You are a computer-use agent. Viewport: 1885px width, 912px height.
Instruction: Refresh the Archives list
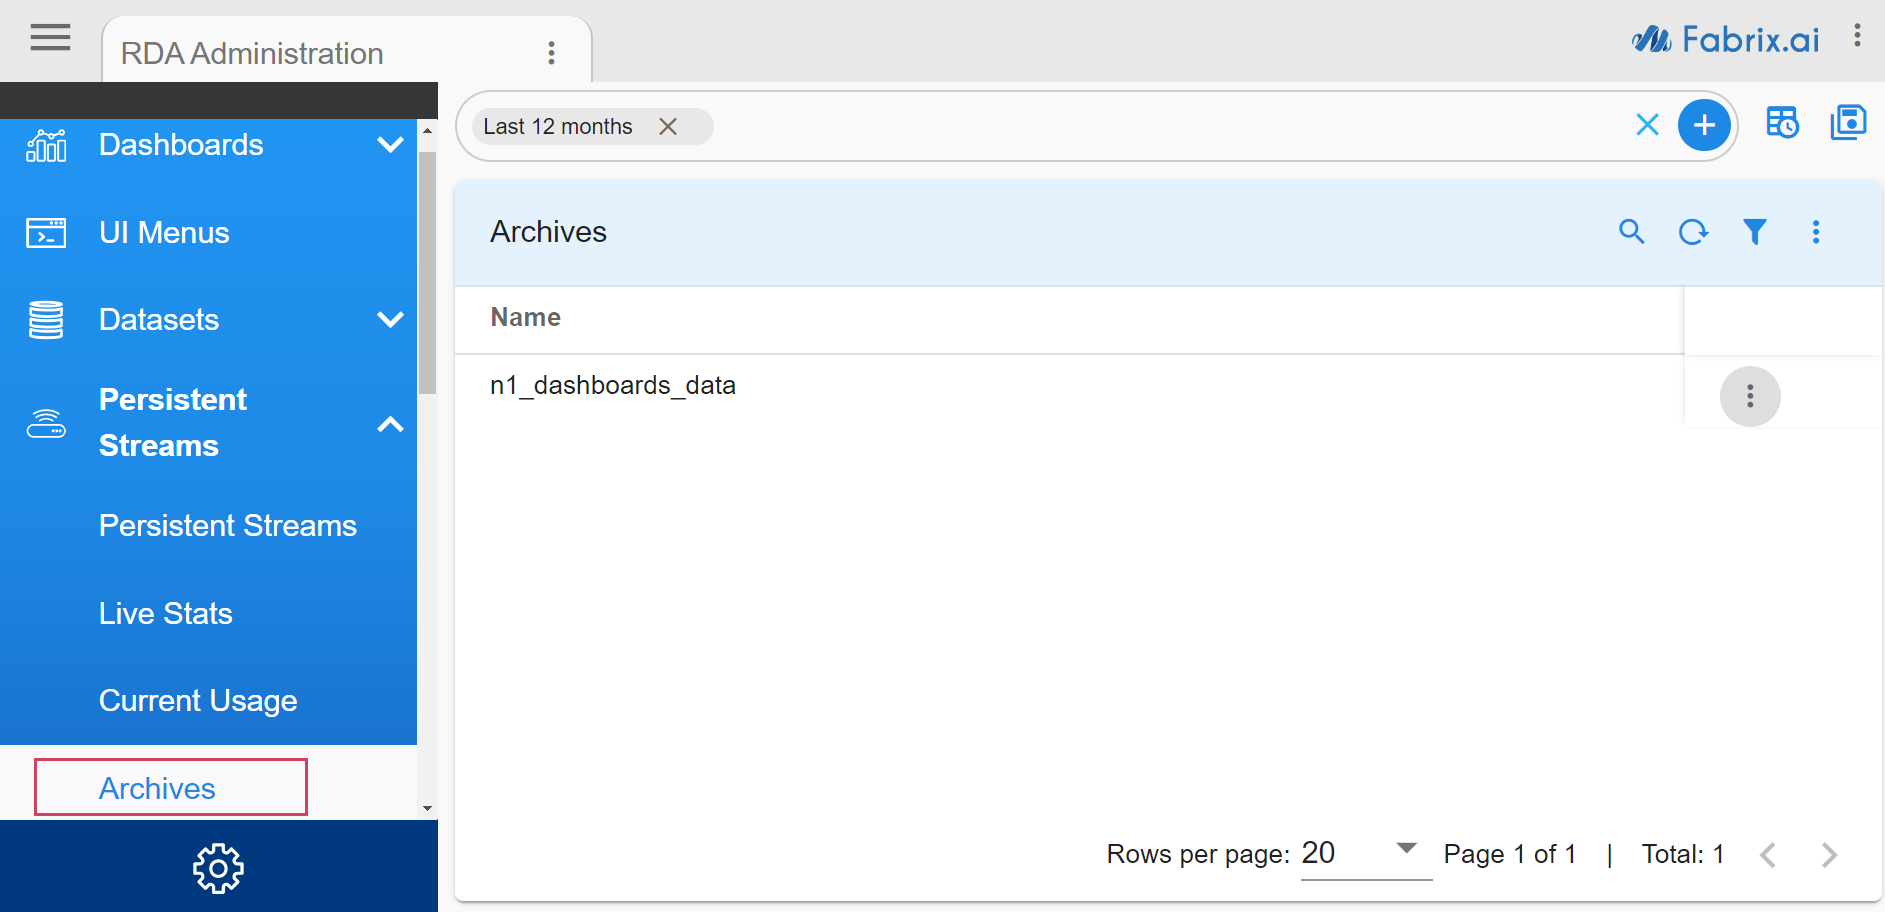(1693, 232)
